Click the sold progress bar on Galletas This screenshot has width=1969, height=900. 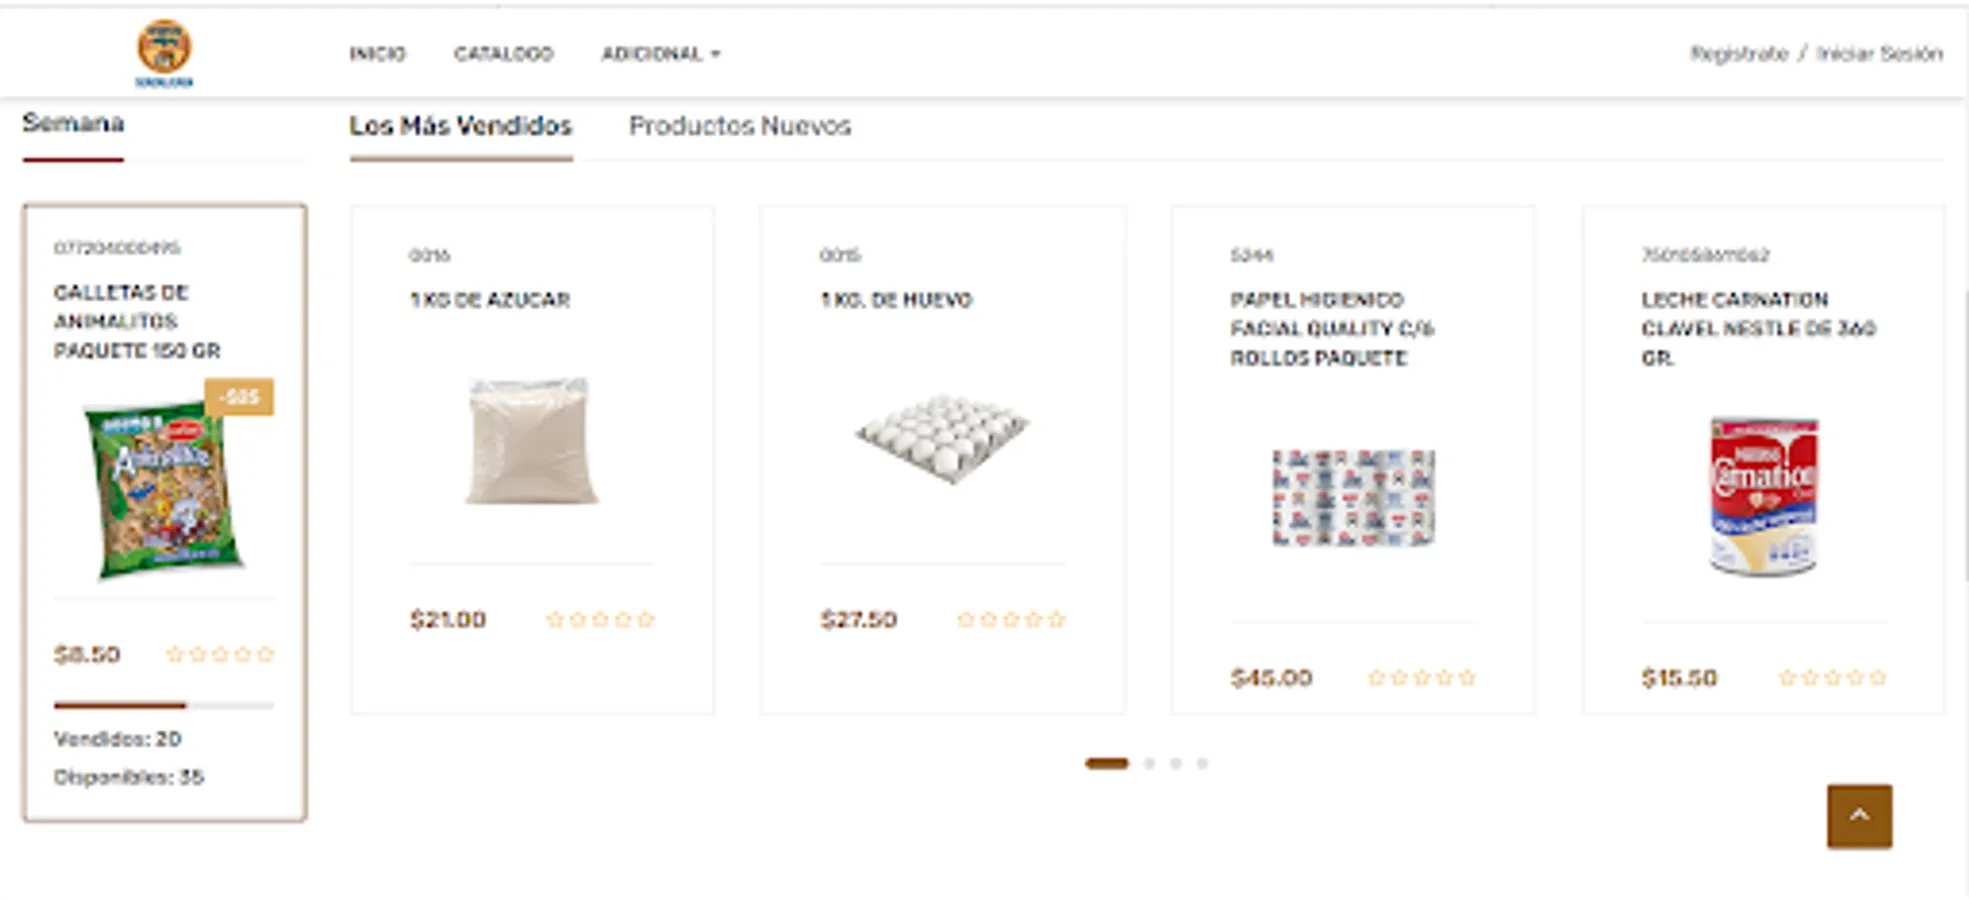pos(163,705)
